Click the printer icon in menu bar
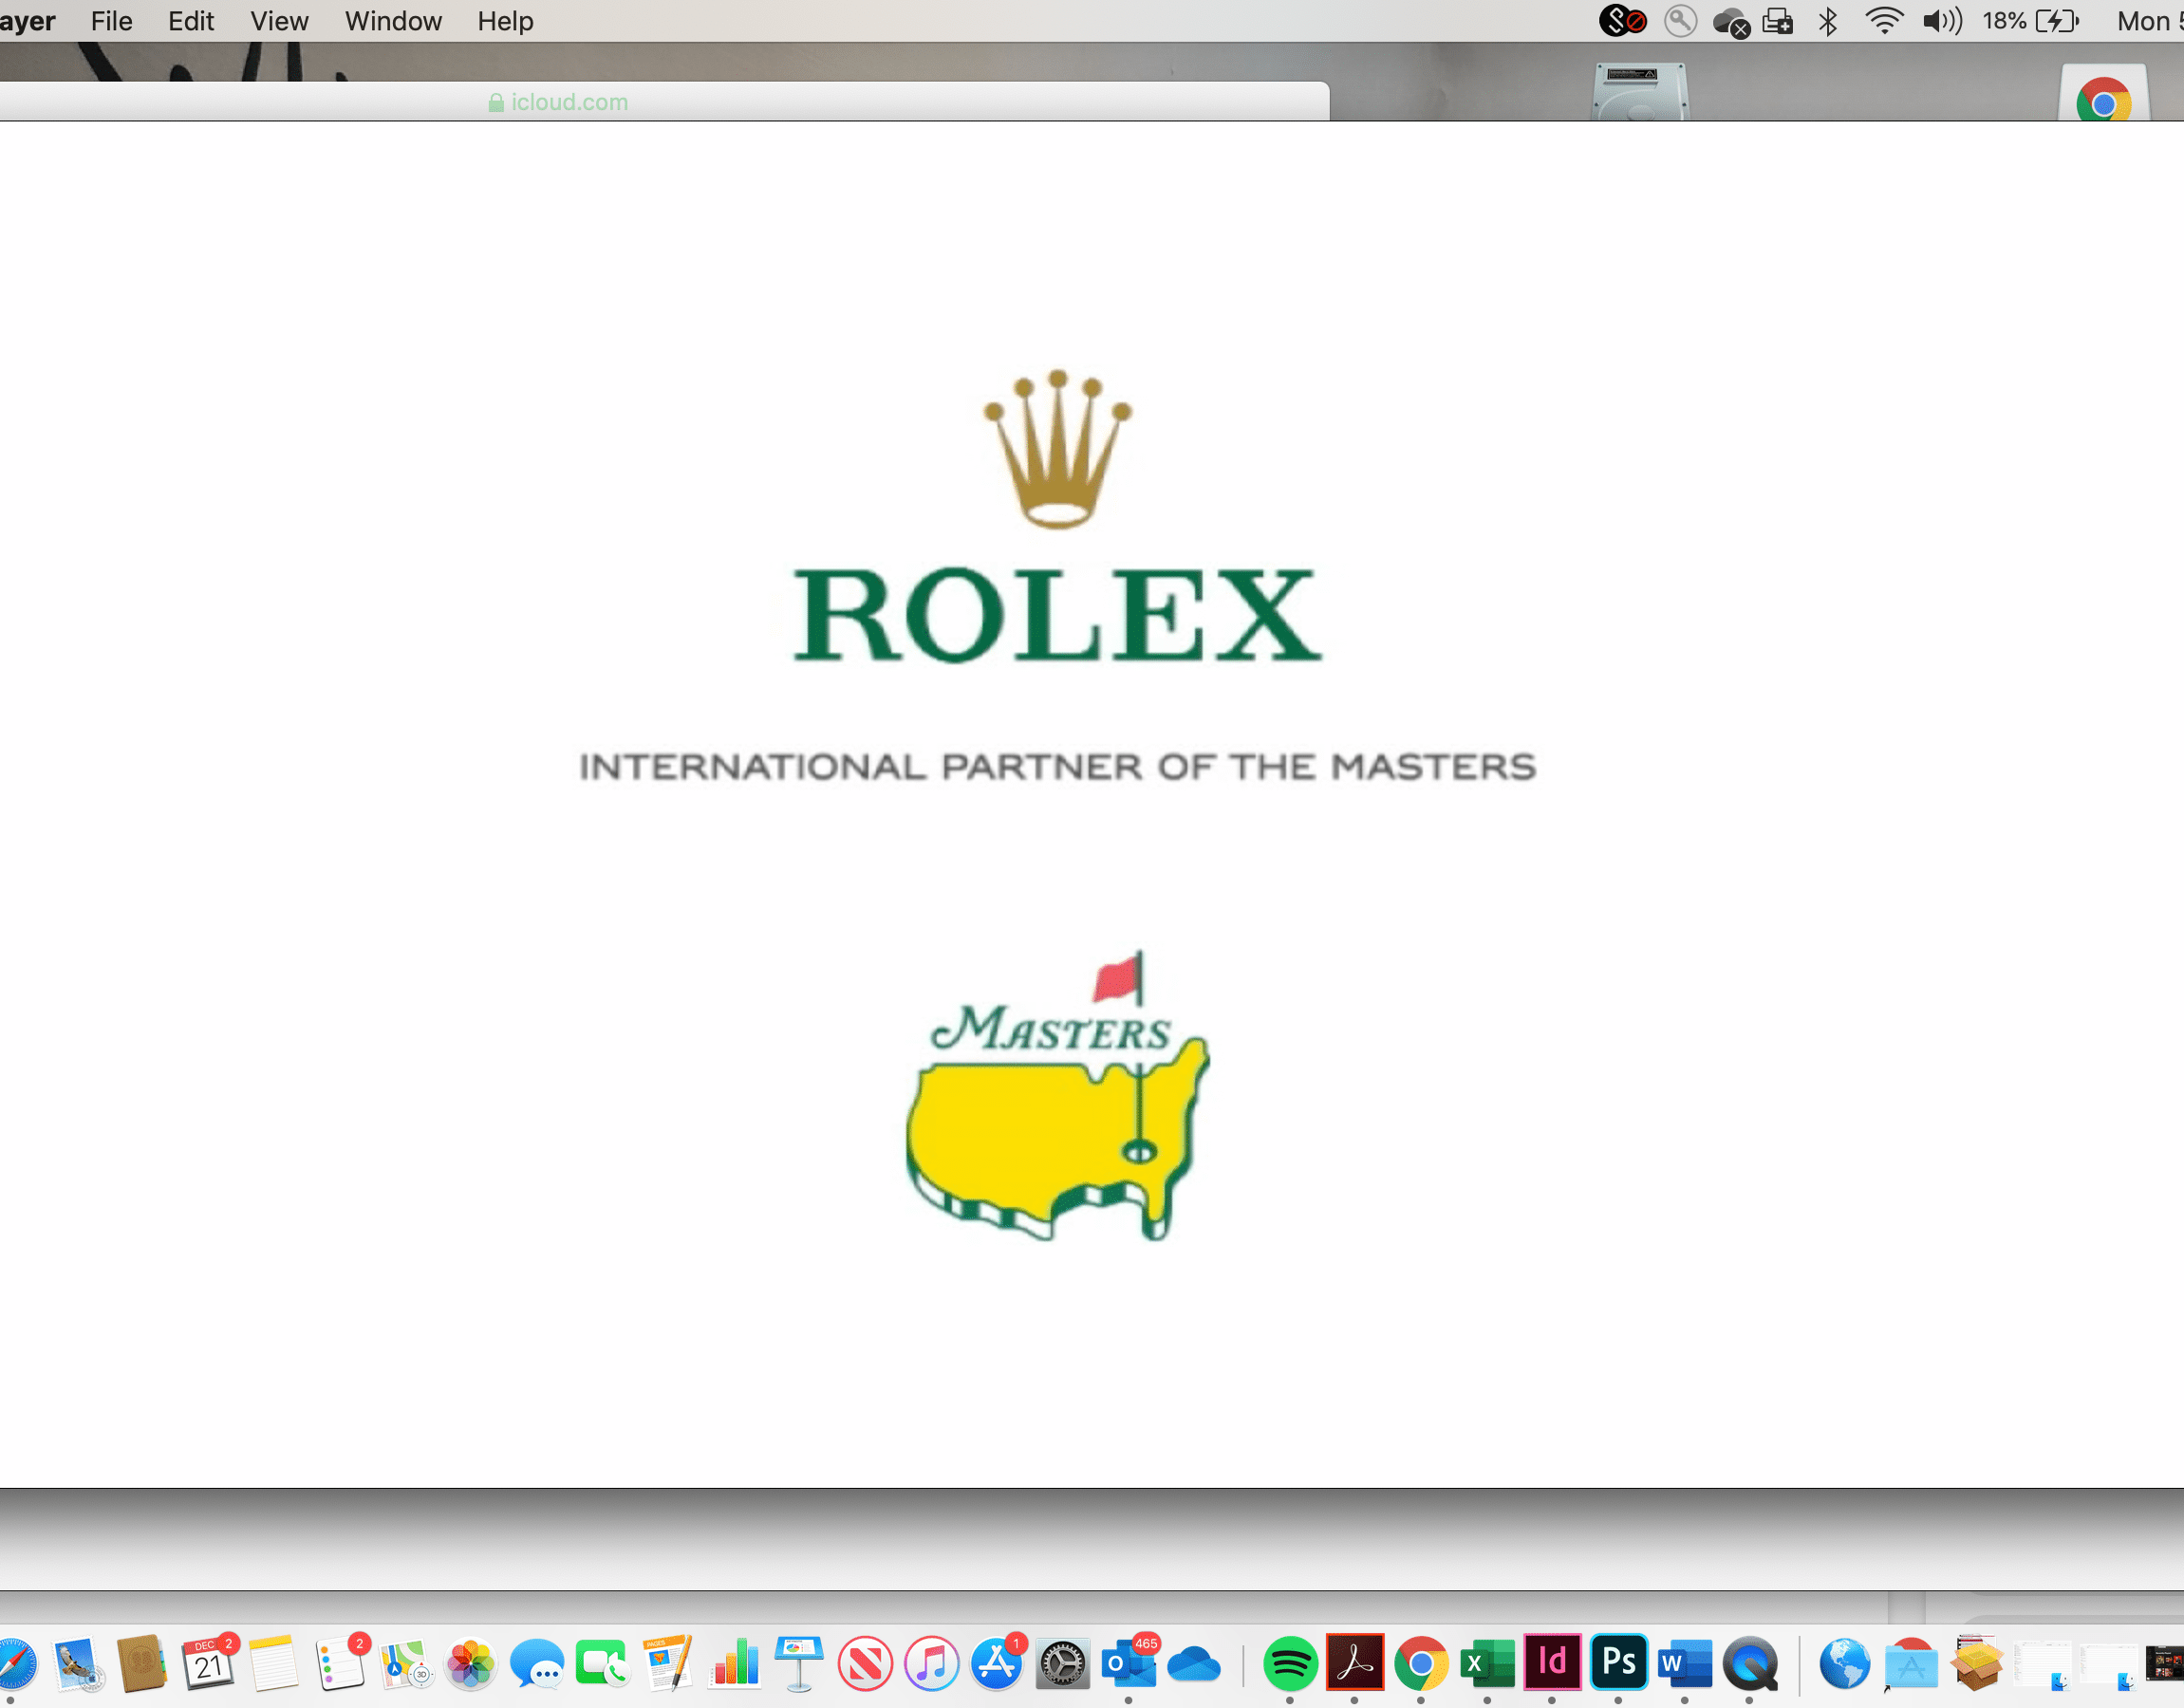 point(1777,21)
